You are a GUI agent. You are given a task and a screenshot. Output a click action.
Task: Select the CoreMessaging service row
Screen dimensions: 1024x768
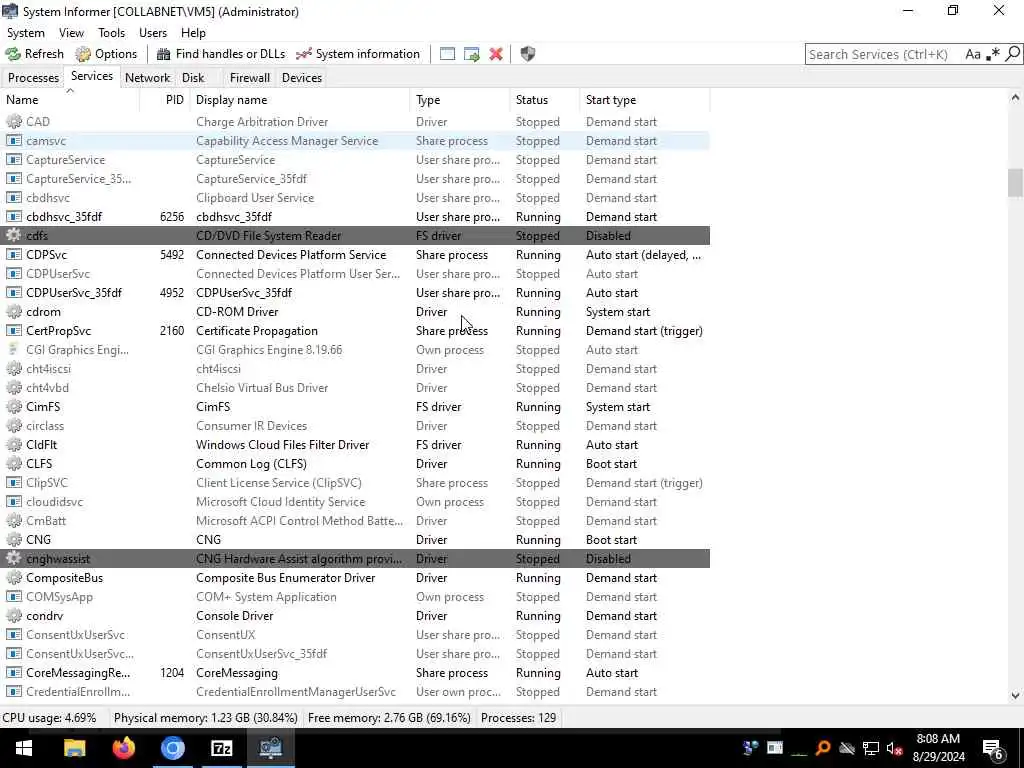click(x=355, y=673)
